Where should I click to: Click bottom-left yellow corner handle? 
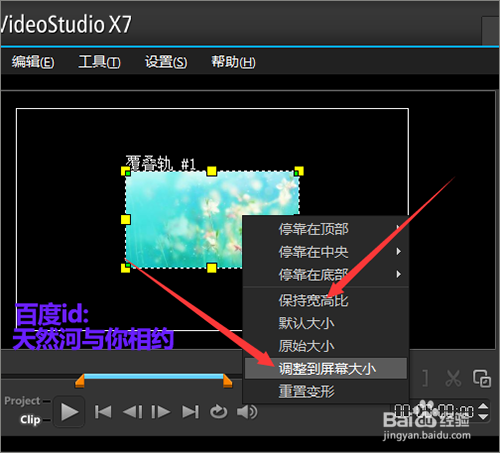(125, 268)
